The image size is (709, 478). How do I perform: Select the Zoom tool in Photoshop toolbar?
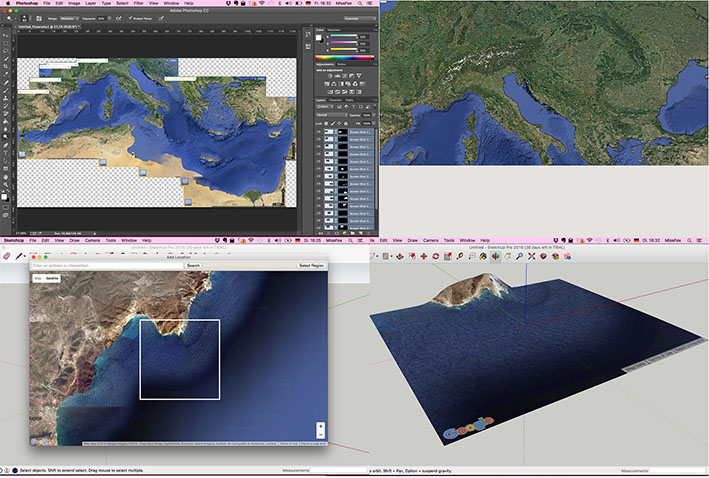coord(6,185)
